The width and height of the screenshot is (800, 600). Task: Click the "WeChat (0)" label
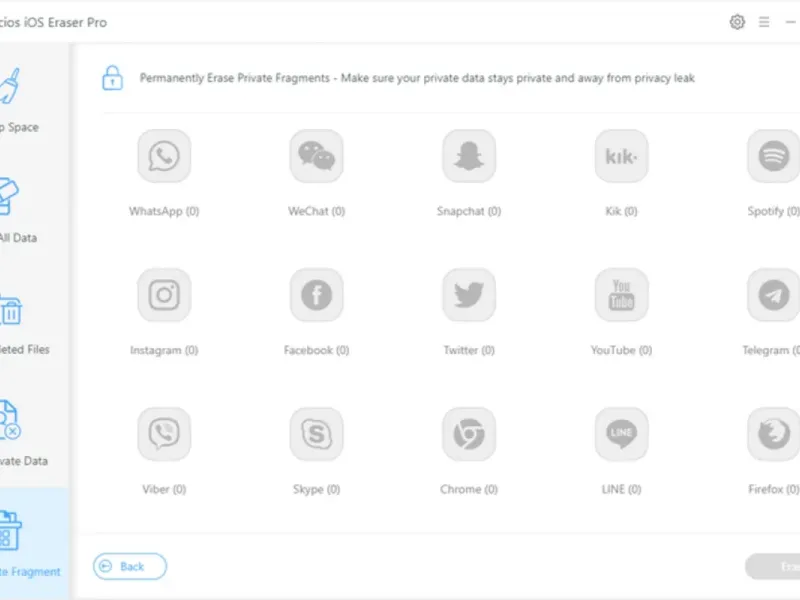pyautogui.click(x=316, y=211)
